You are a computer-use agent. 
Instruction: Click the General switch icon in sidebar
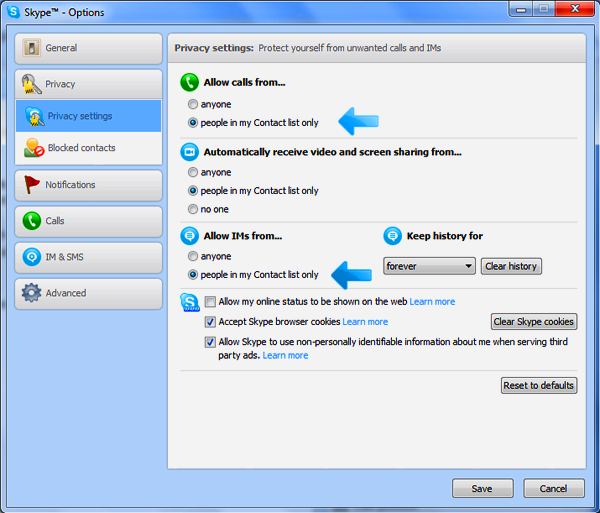(x=31, y=48)
